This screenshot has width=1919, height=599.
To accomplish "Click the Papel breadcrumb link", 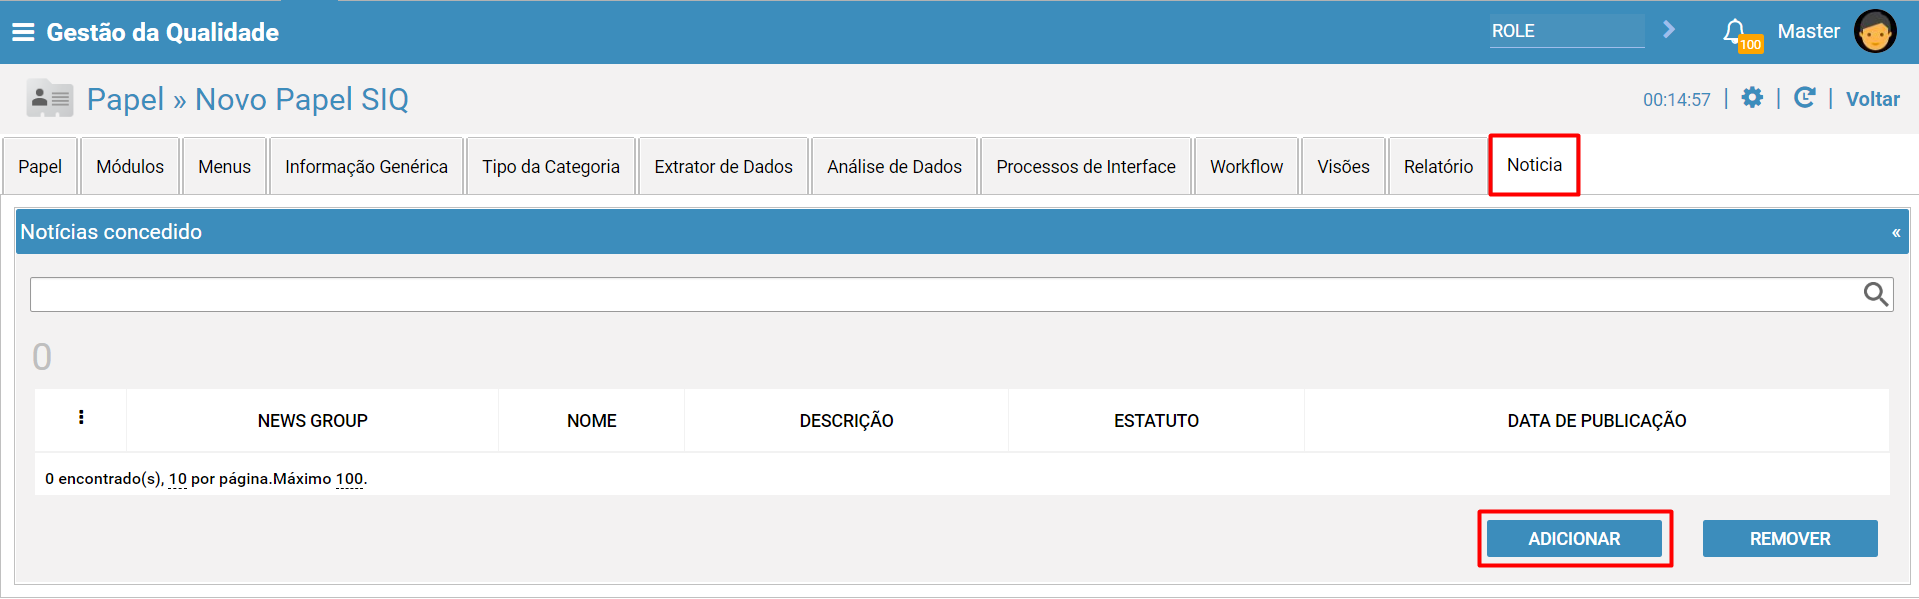I will (125, 99).
